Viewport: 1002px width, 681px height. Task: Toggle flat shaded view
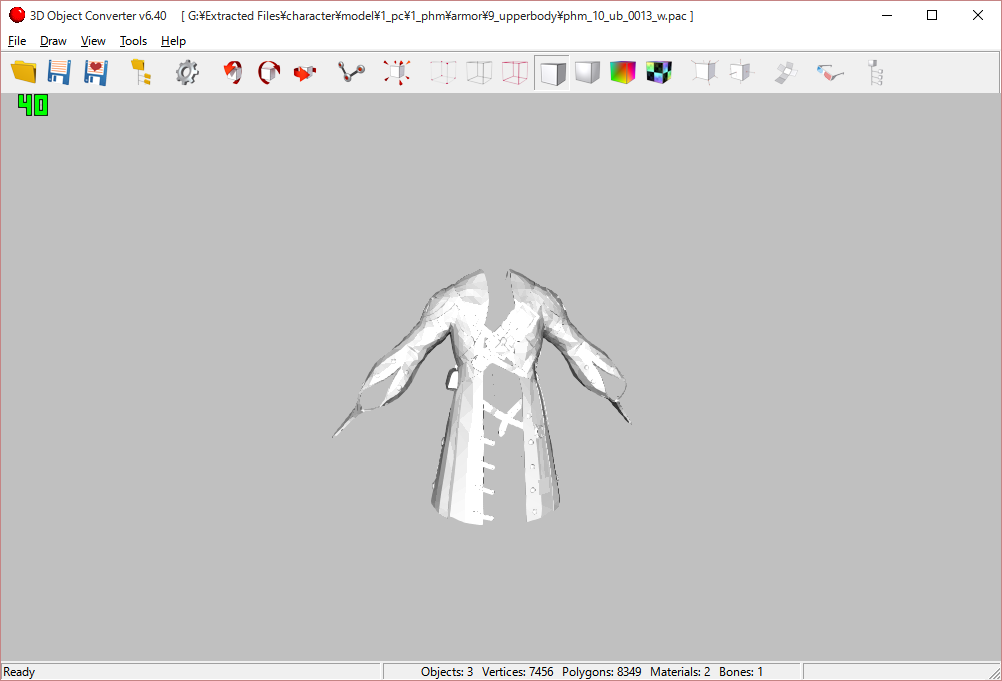click(551, 71)
